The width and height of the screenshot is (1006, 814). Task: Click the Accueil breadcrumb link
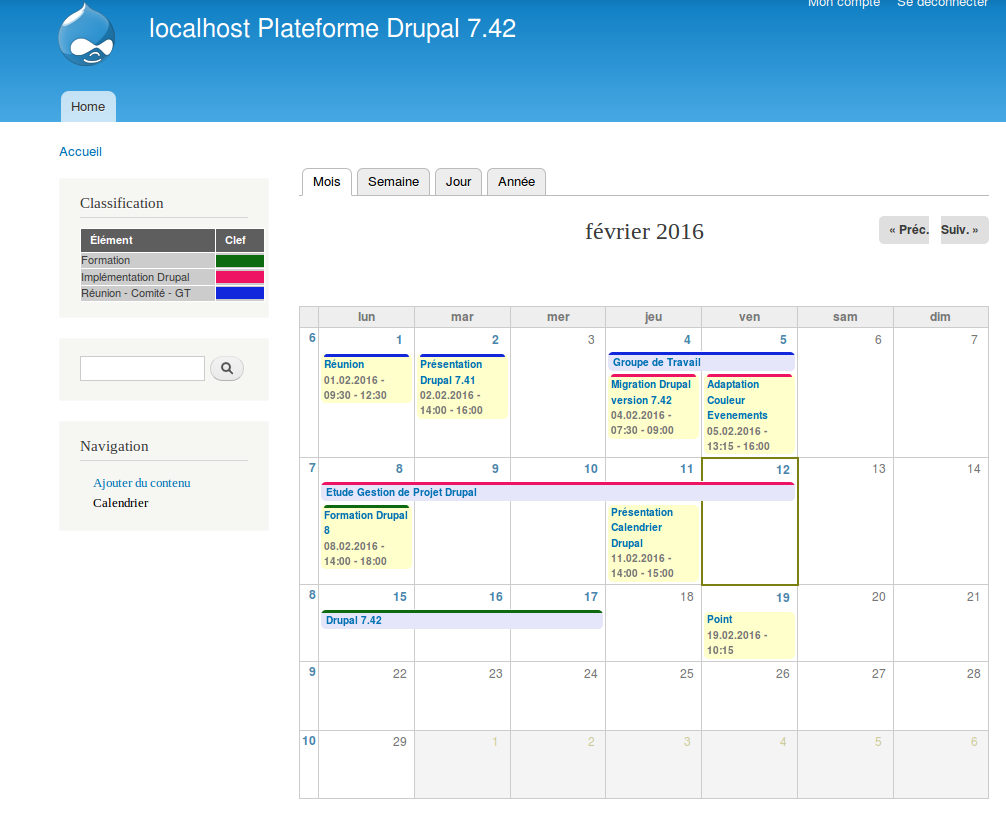tap(80, 151)
